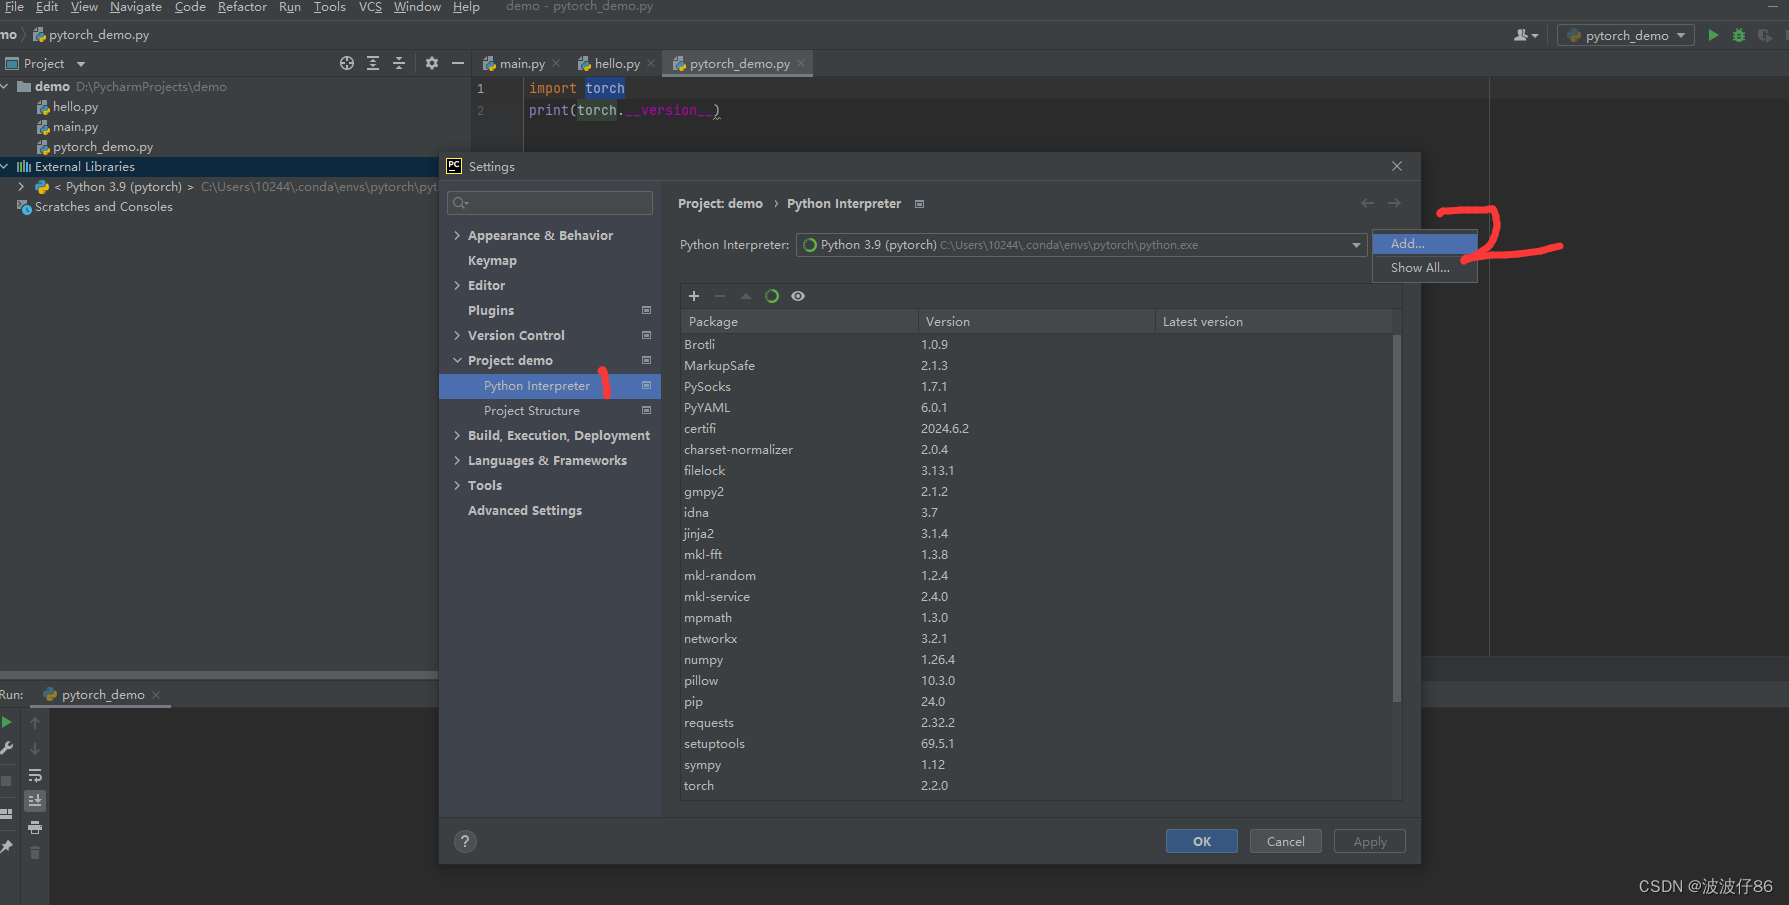Open the Navigate menu
The width and height of the screenshot is (1789, 905).
[x=136, y=7]
